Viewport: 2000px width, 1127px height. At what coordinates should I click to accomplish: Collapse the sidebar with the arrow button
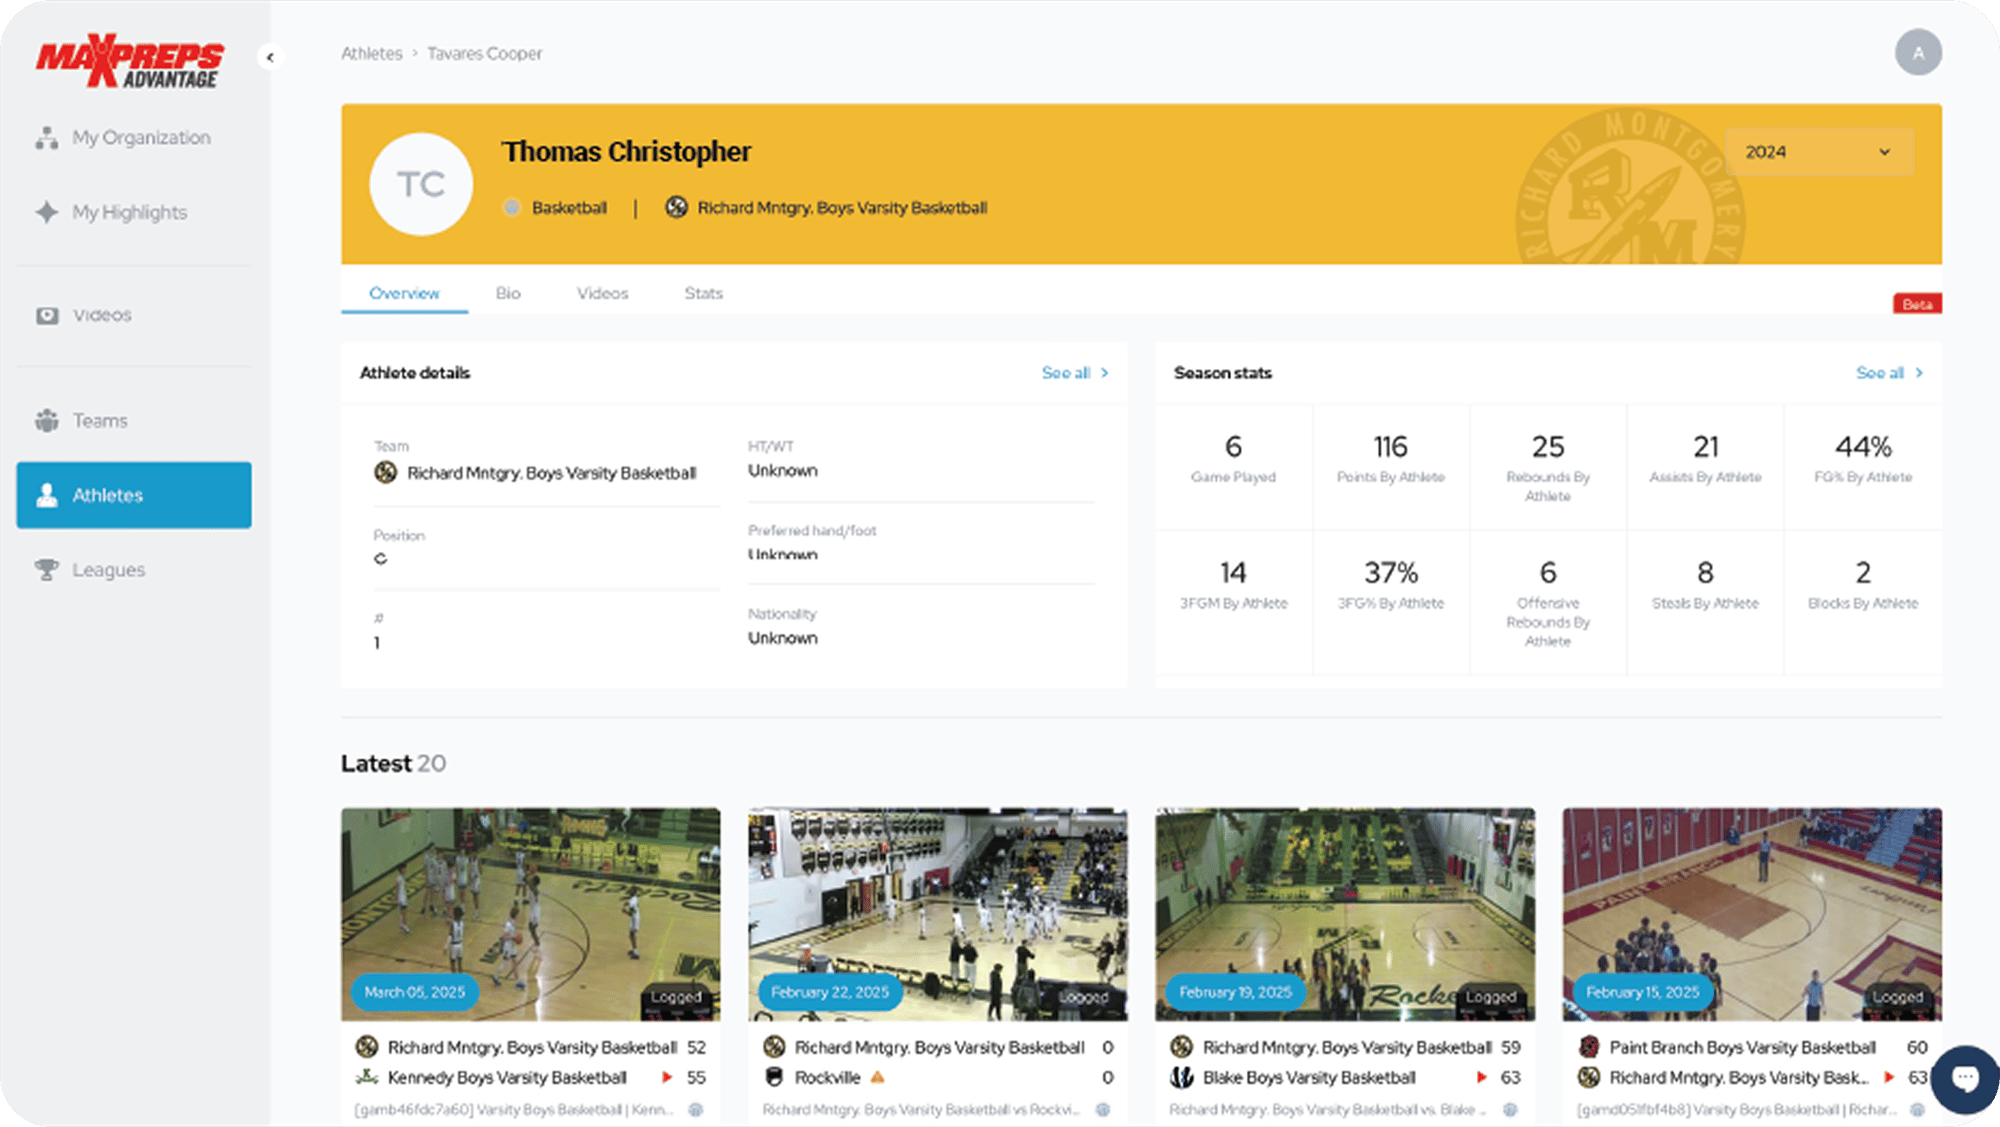(x=270, y=57)
